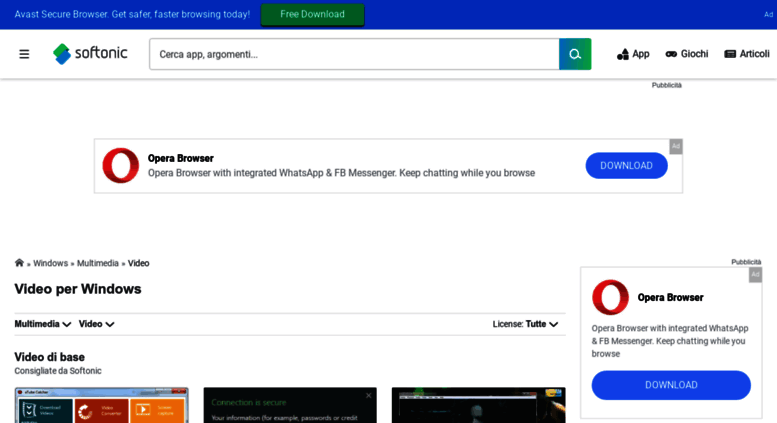Screen dimensions: 777x423
Task: Click the home icon in breadcrumb
Action: click(19, 263)
